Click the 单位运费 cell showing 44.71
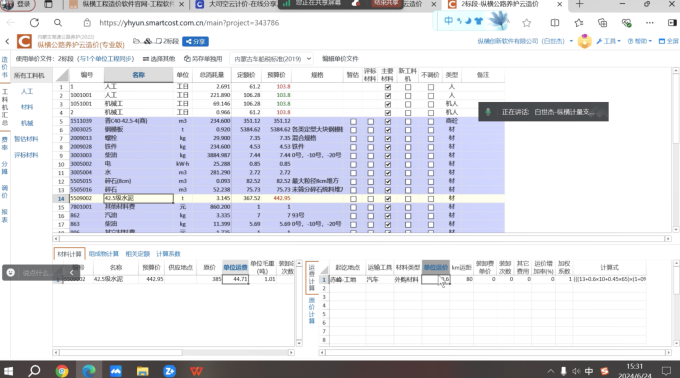Screen dimensions: 680x378 click(x=235, y=279)
